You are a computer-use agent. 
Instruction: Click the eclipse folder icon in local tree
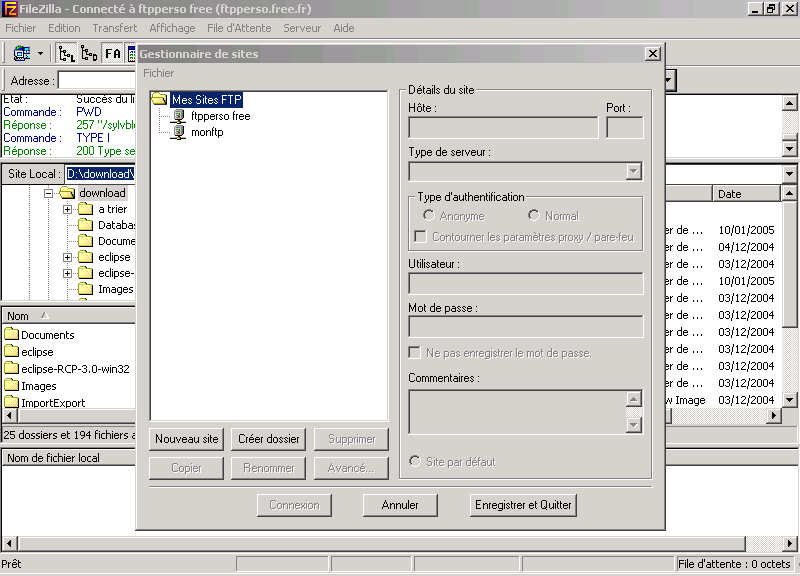[x=86, y=257]
